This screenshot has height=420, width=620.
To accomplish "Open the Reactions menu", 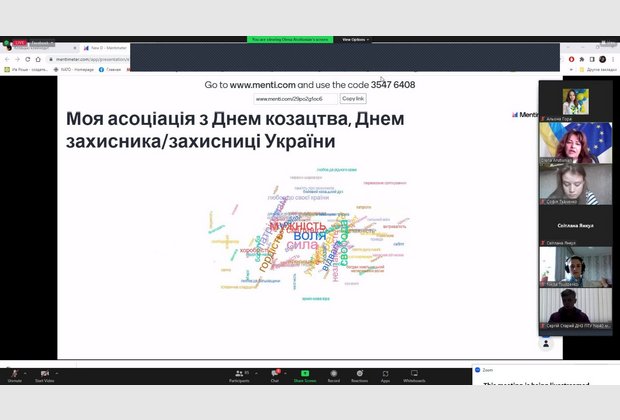I will tap(359, 374).
